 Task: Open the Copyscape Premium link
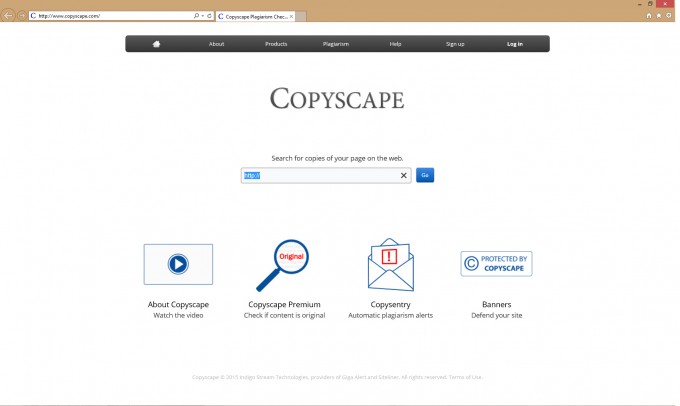click(x=284, y=304)
